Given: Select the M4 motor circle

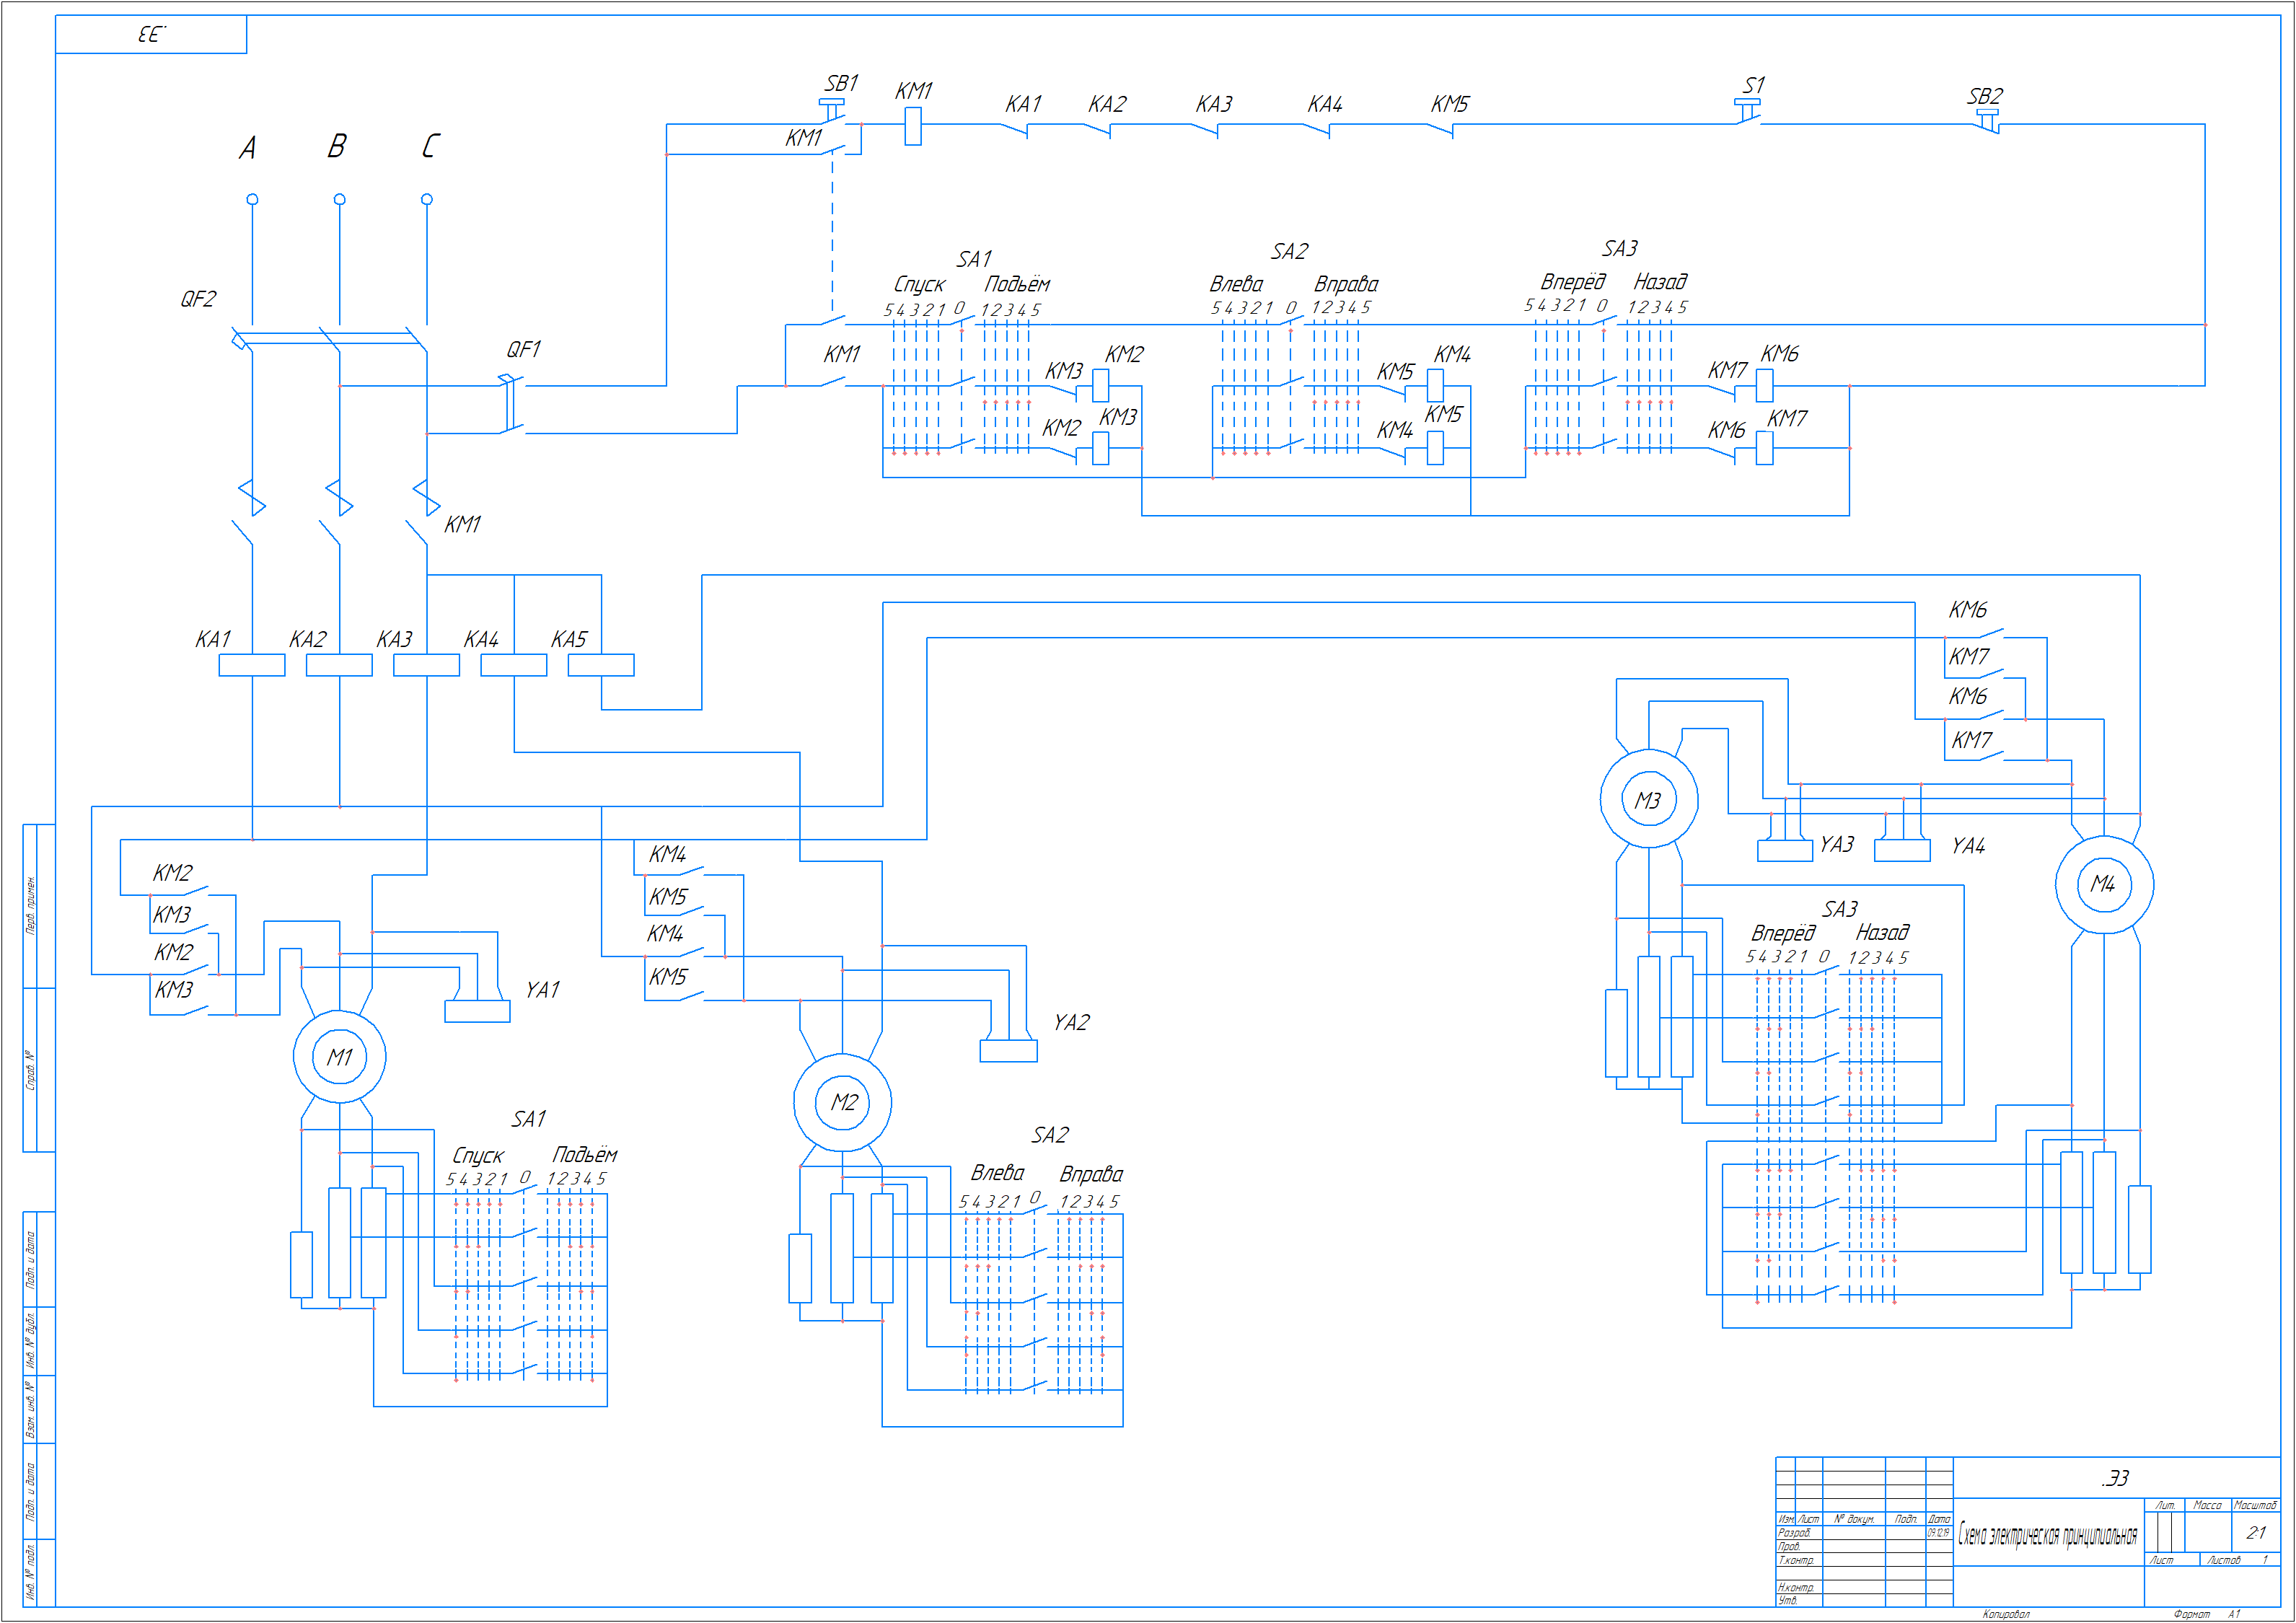Looking at the screenshot, I should [2103, 884].
